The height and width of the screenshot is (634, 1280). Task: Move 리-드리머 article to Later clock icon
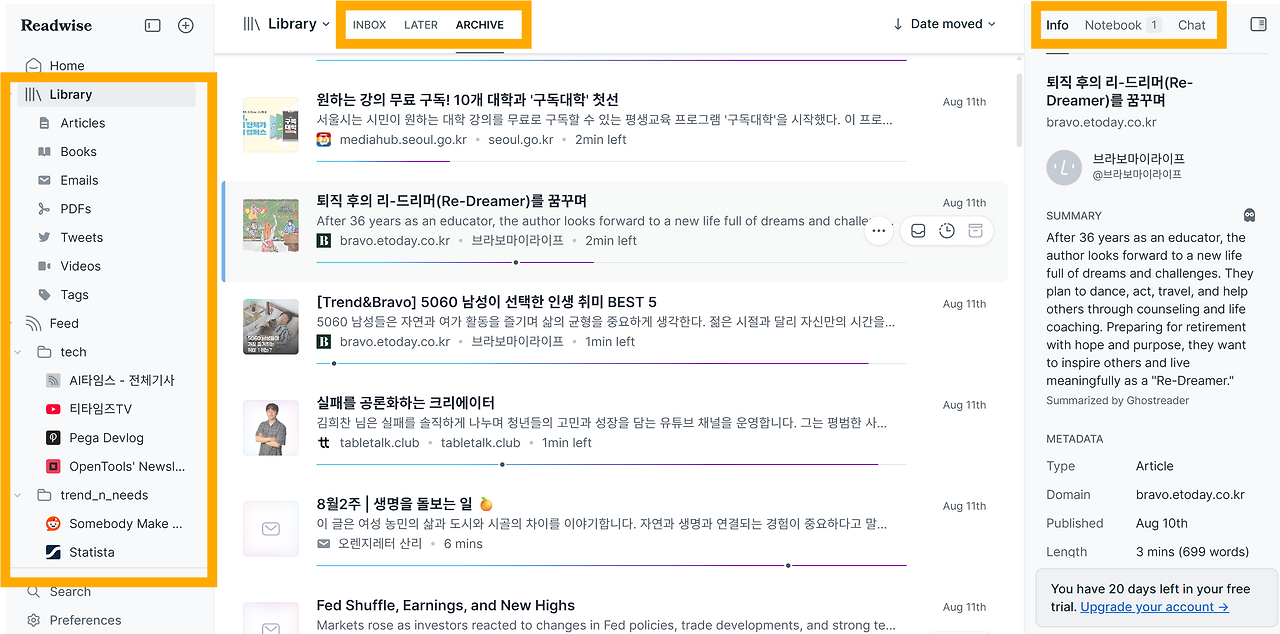pyautogui.click(x=947, y=231)
